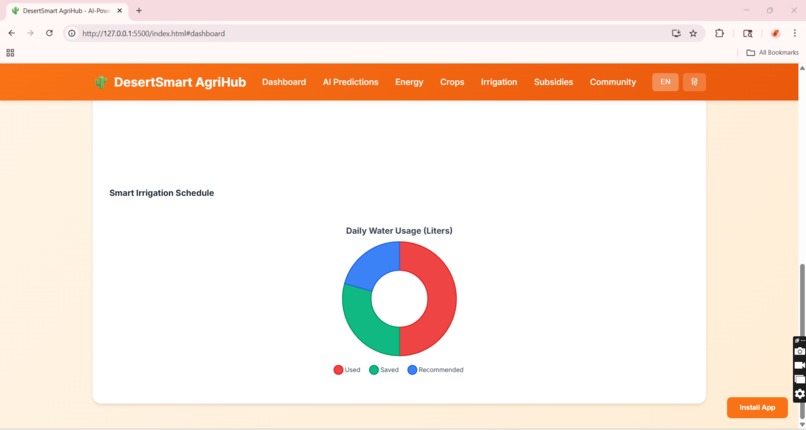Open capture widget settings gear
Image resolution: width=806 pixels, height=430 pixels.
[x=799, y=394]
